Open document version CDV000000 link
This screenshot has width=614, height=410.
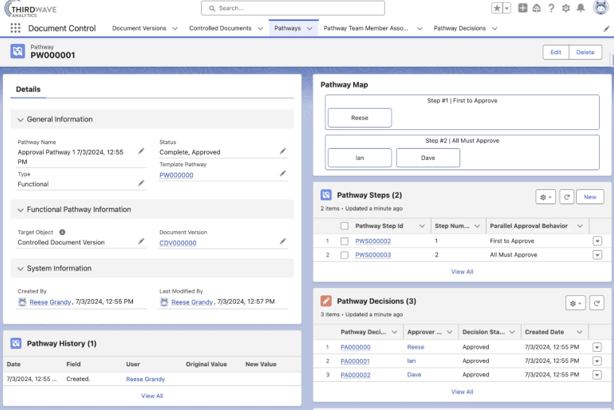click(178, 243)
